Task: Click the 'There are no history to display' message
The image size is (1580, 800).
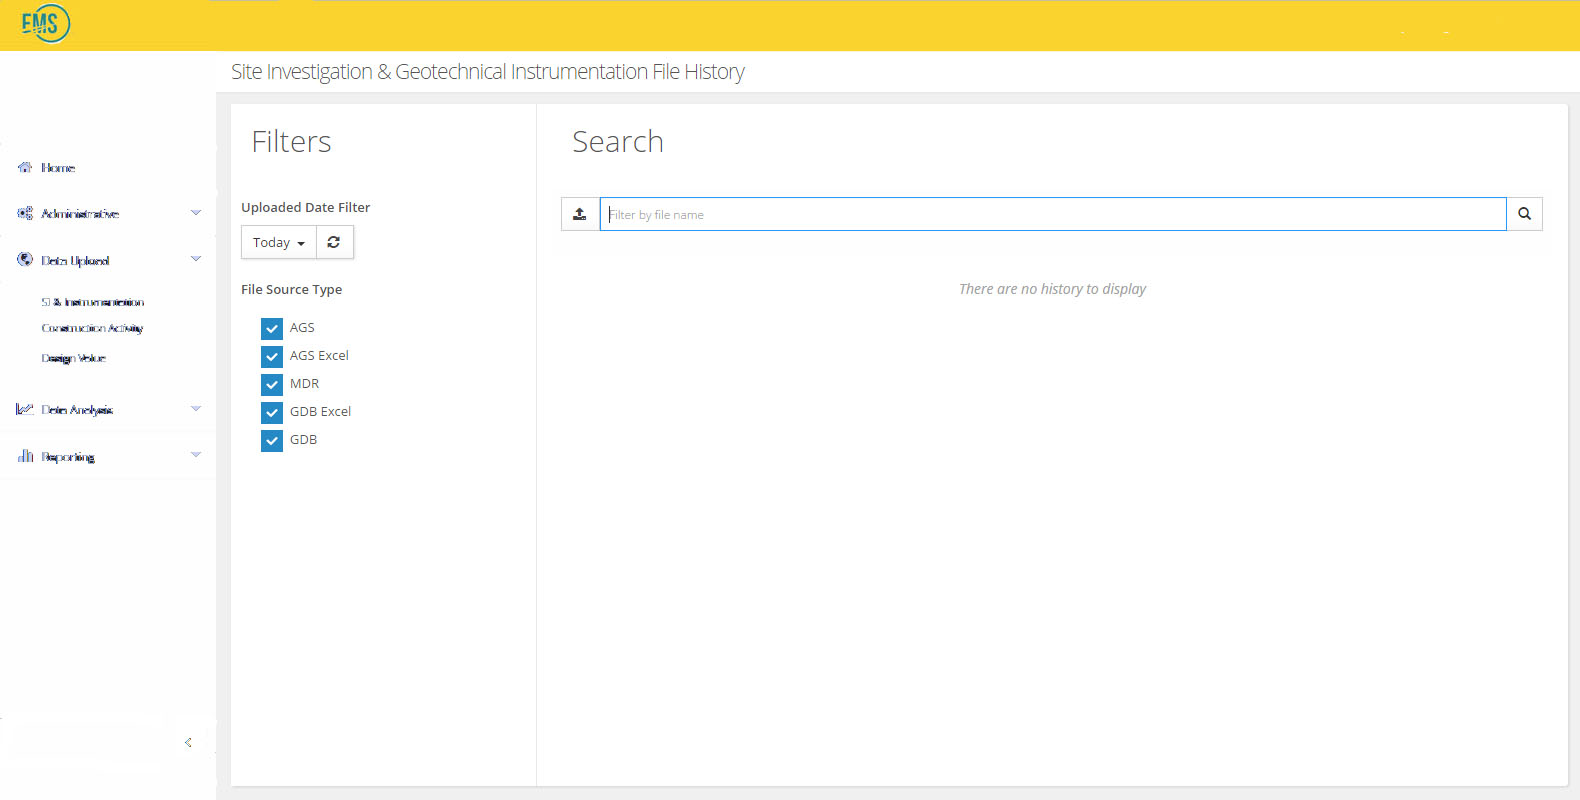Action: point(1052,289)
